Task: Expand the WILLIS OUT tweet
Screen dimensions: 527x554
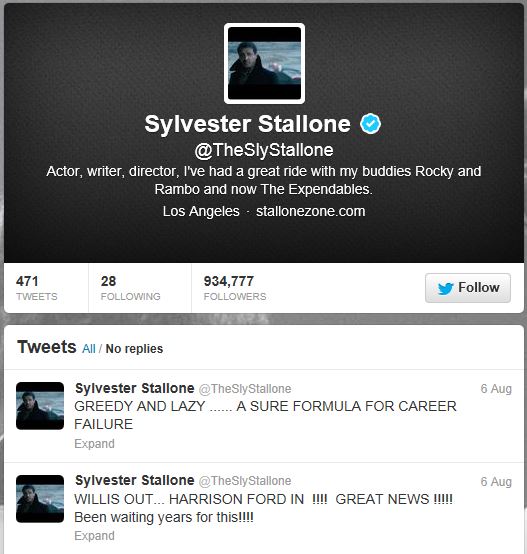Action: 94,536
